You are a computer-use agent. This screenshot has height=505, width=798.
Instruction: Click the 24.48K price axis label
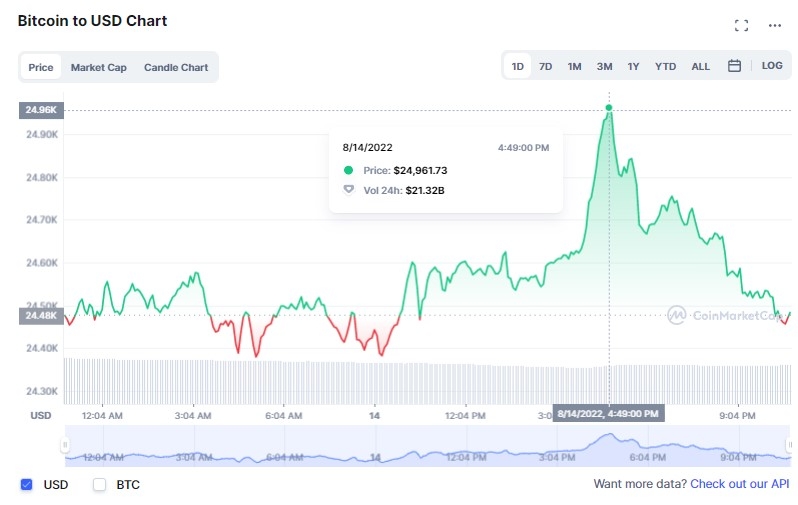(41, 316)
